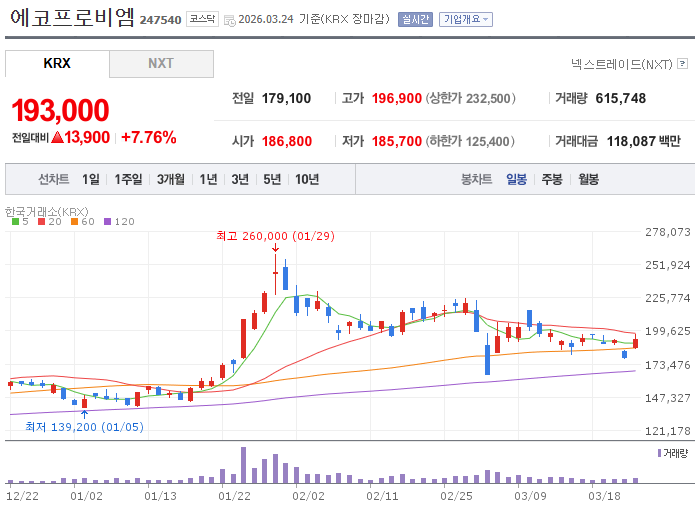Show the 1일 line chart

click(x=91, y=179)
